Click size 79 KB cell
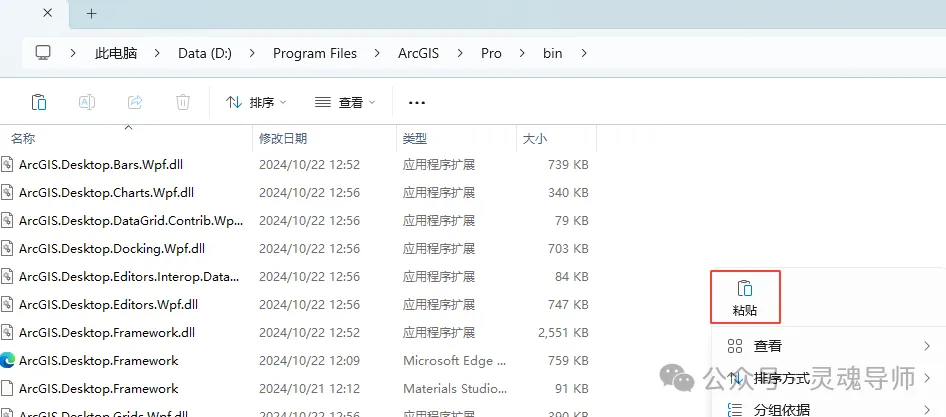The height and width of the screenshot is (417, 946). (571, 221)
